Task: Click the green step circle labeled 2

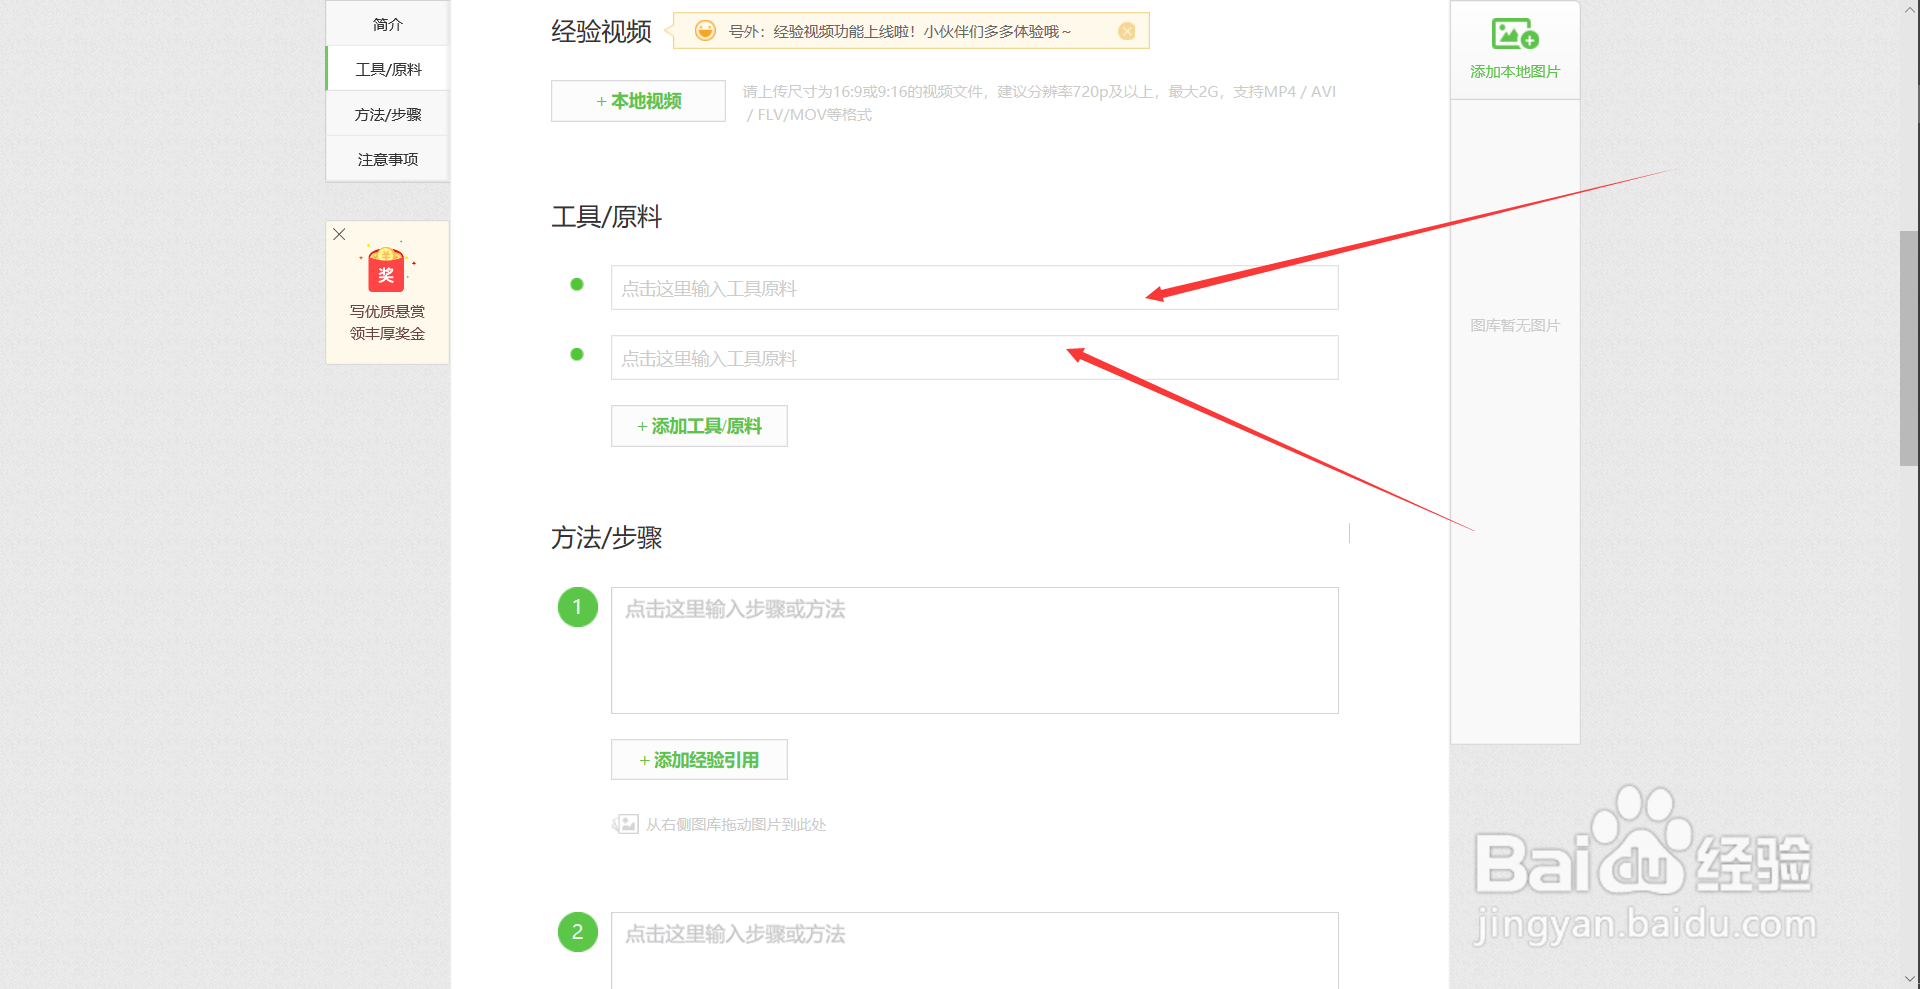Action: 577,932
